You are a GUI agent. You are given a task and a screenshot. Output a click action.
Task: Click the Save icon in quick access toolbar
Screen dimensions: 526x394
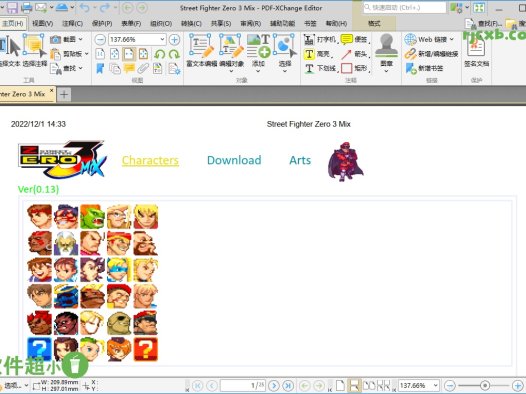point(12,7)
